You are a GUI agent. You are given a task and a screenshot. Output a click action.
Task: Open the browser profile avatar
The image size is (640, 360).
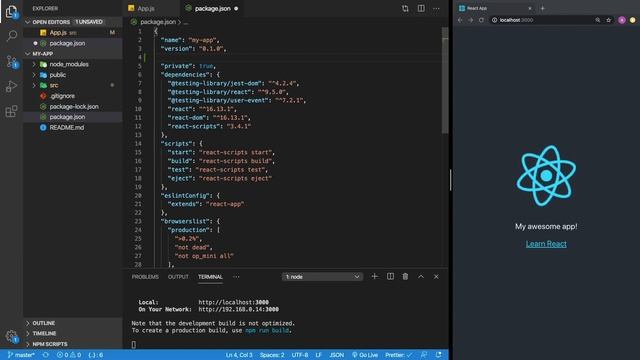[x=622, y=20]
